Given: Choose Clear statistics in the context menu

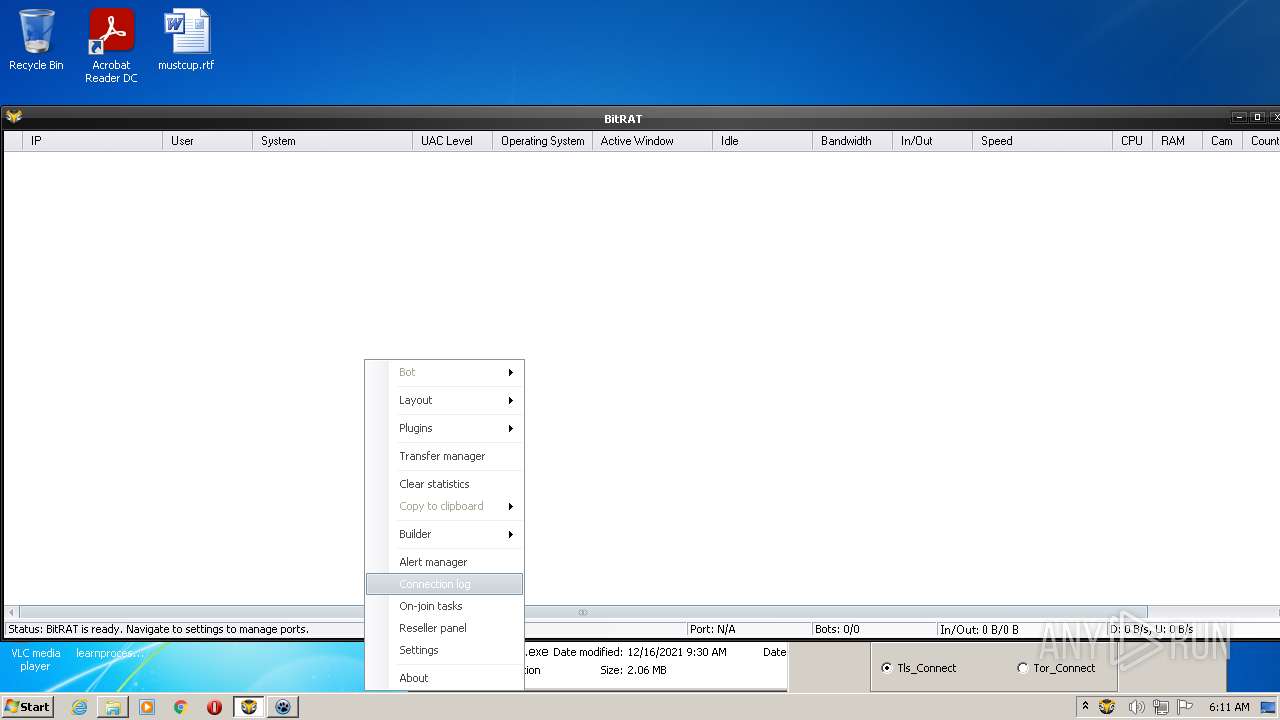Looking at the screenshot, I should (x=445, y=484).
